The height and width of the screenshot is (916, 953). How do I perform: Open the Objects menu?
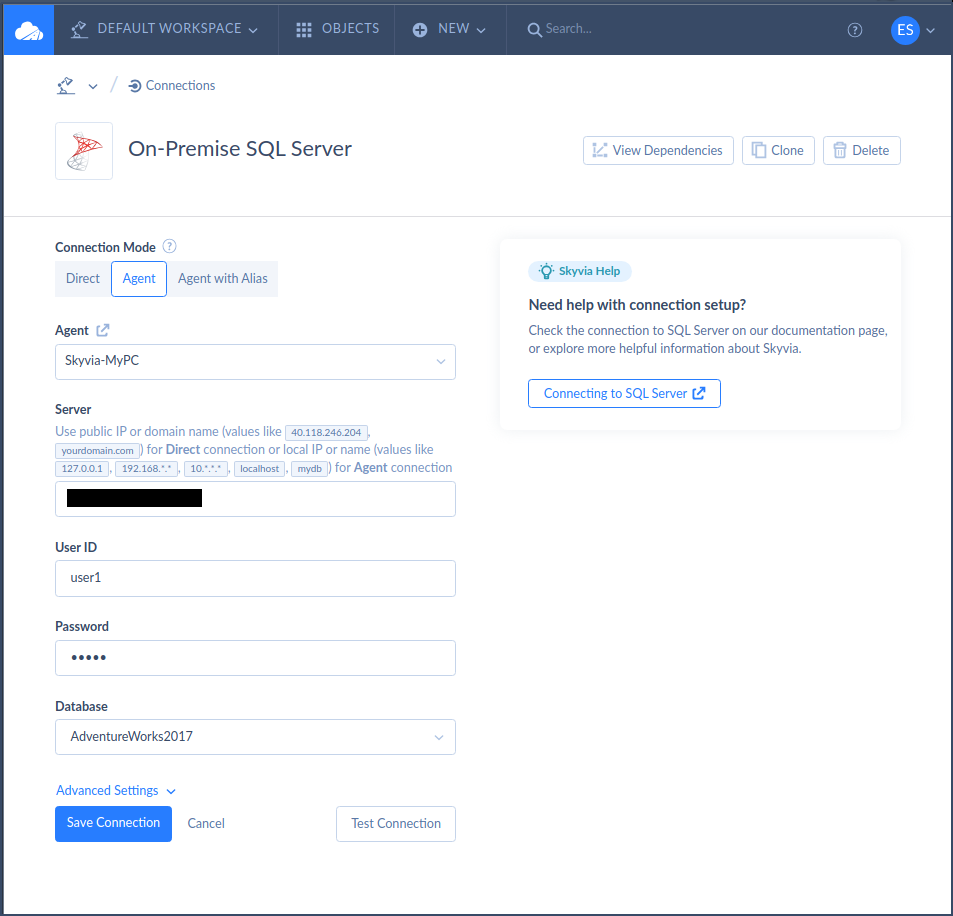(337, 29)
